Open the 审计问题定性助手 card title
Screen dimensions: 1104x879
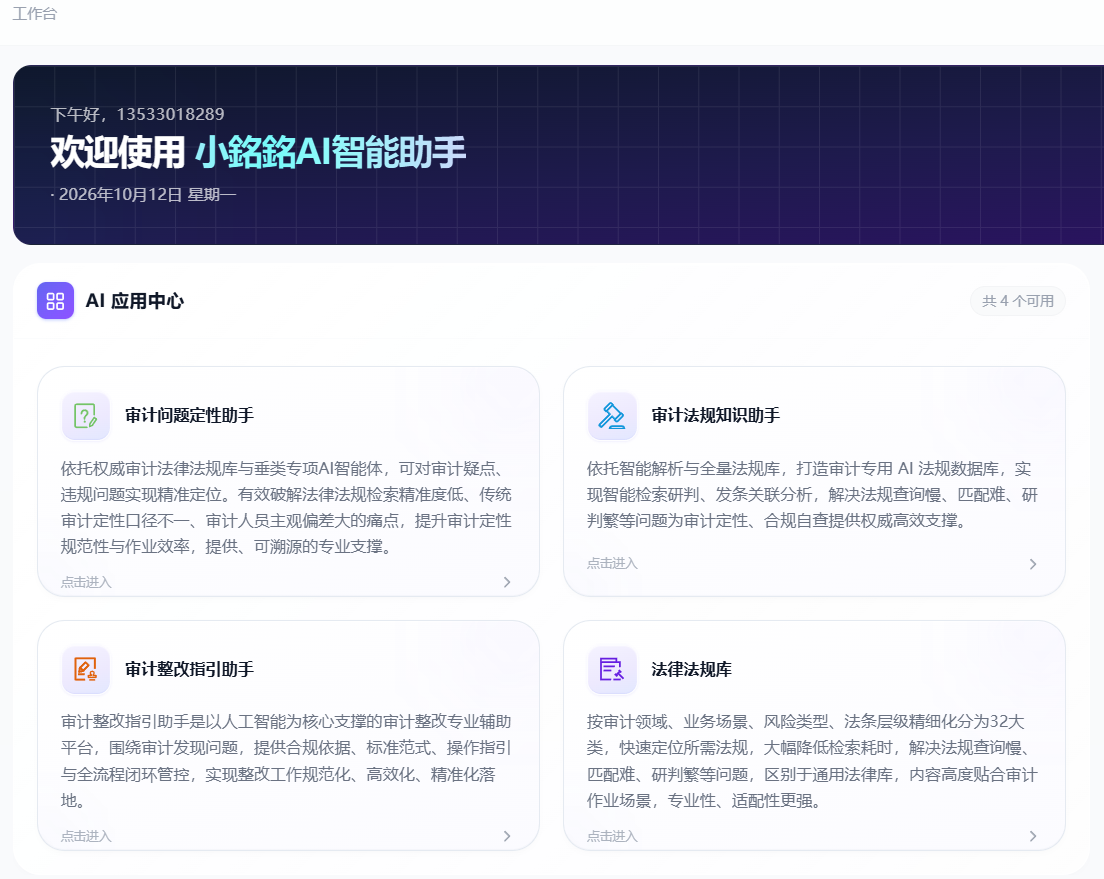click(189, 416)
